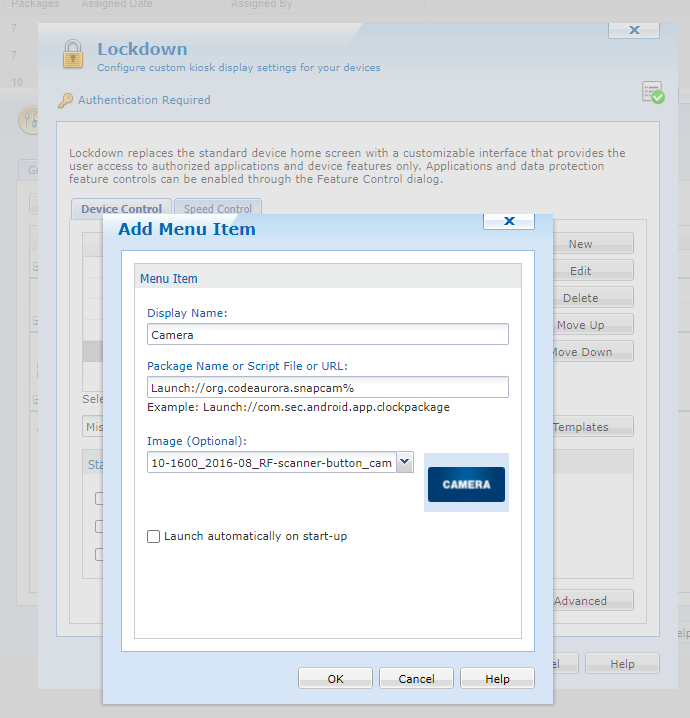Image resolution: width=690 pixels, height=718 pixels.
Task: Close the Lockdown dialog window
Action: (633, 30)
